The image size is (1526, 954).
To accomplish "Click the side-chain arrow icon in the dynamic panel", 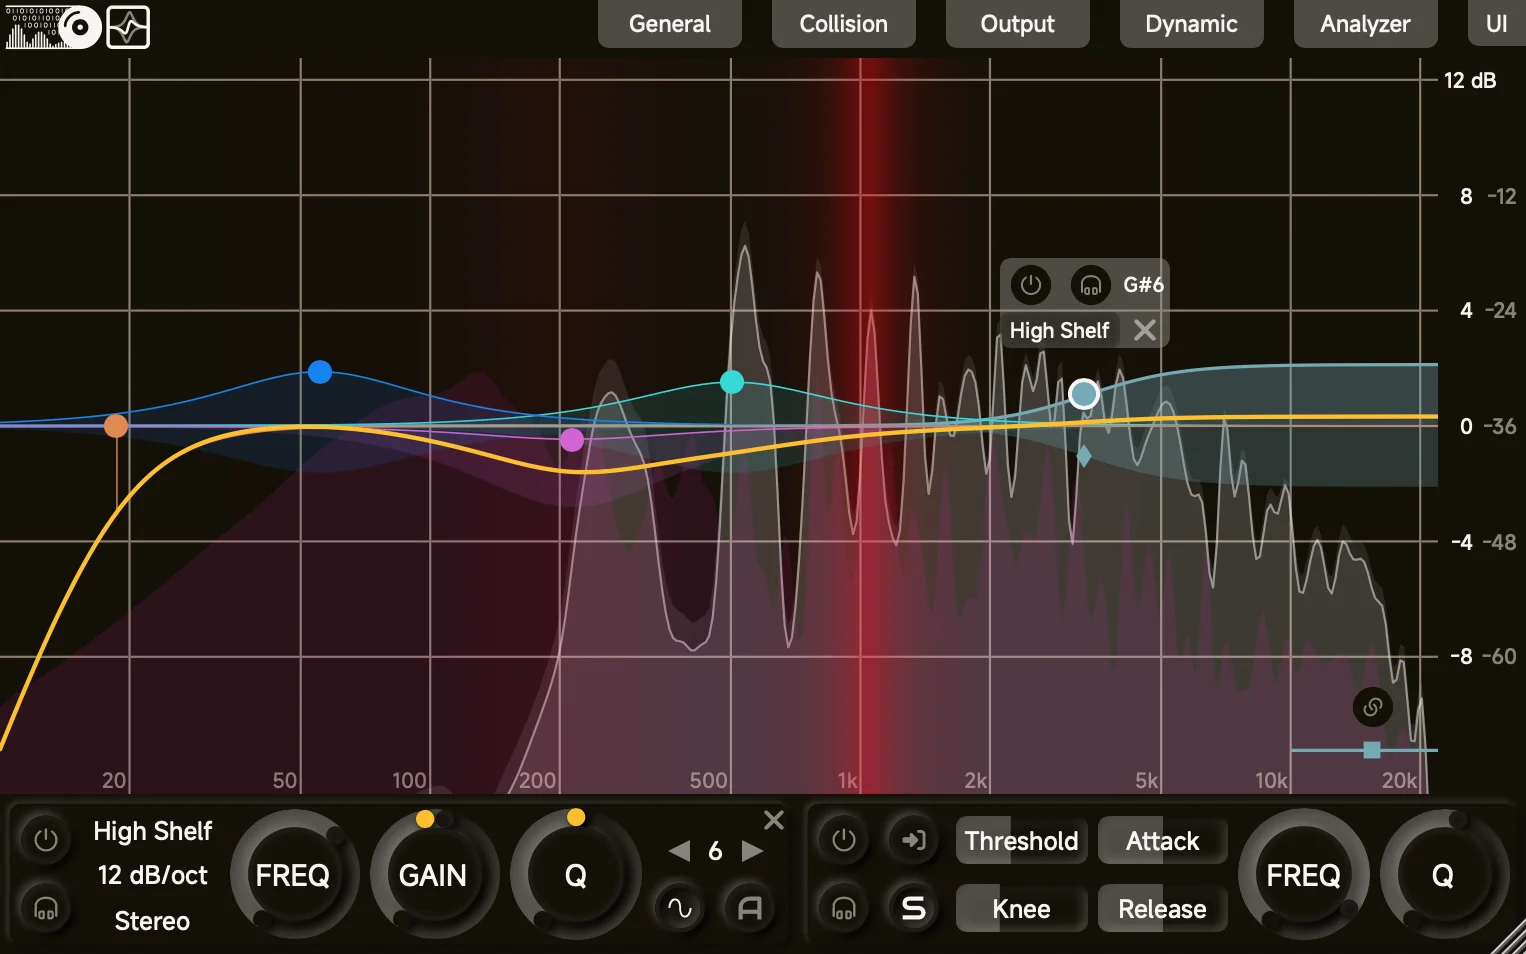I will pos(914,840).
